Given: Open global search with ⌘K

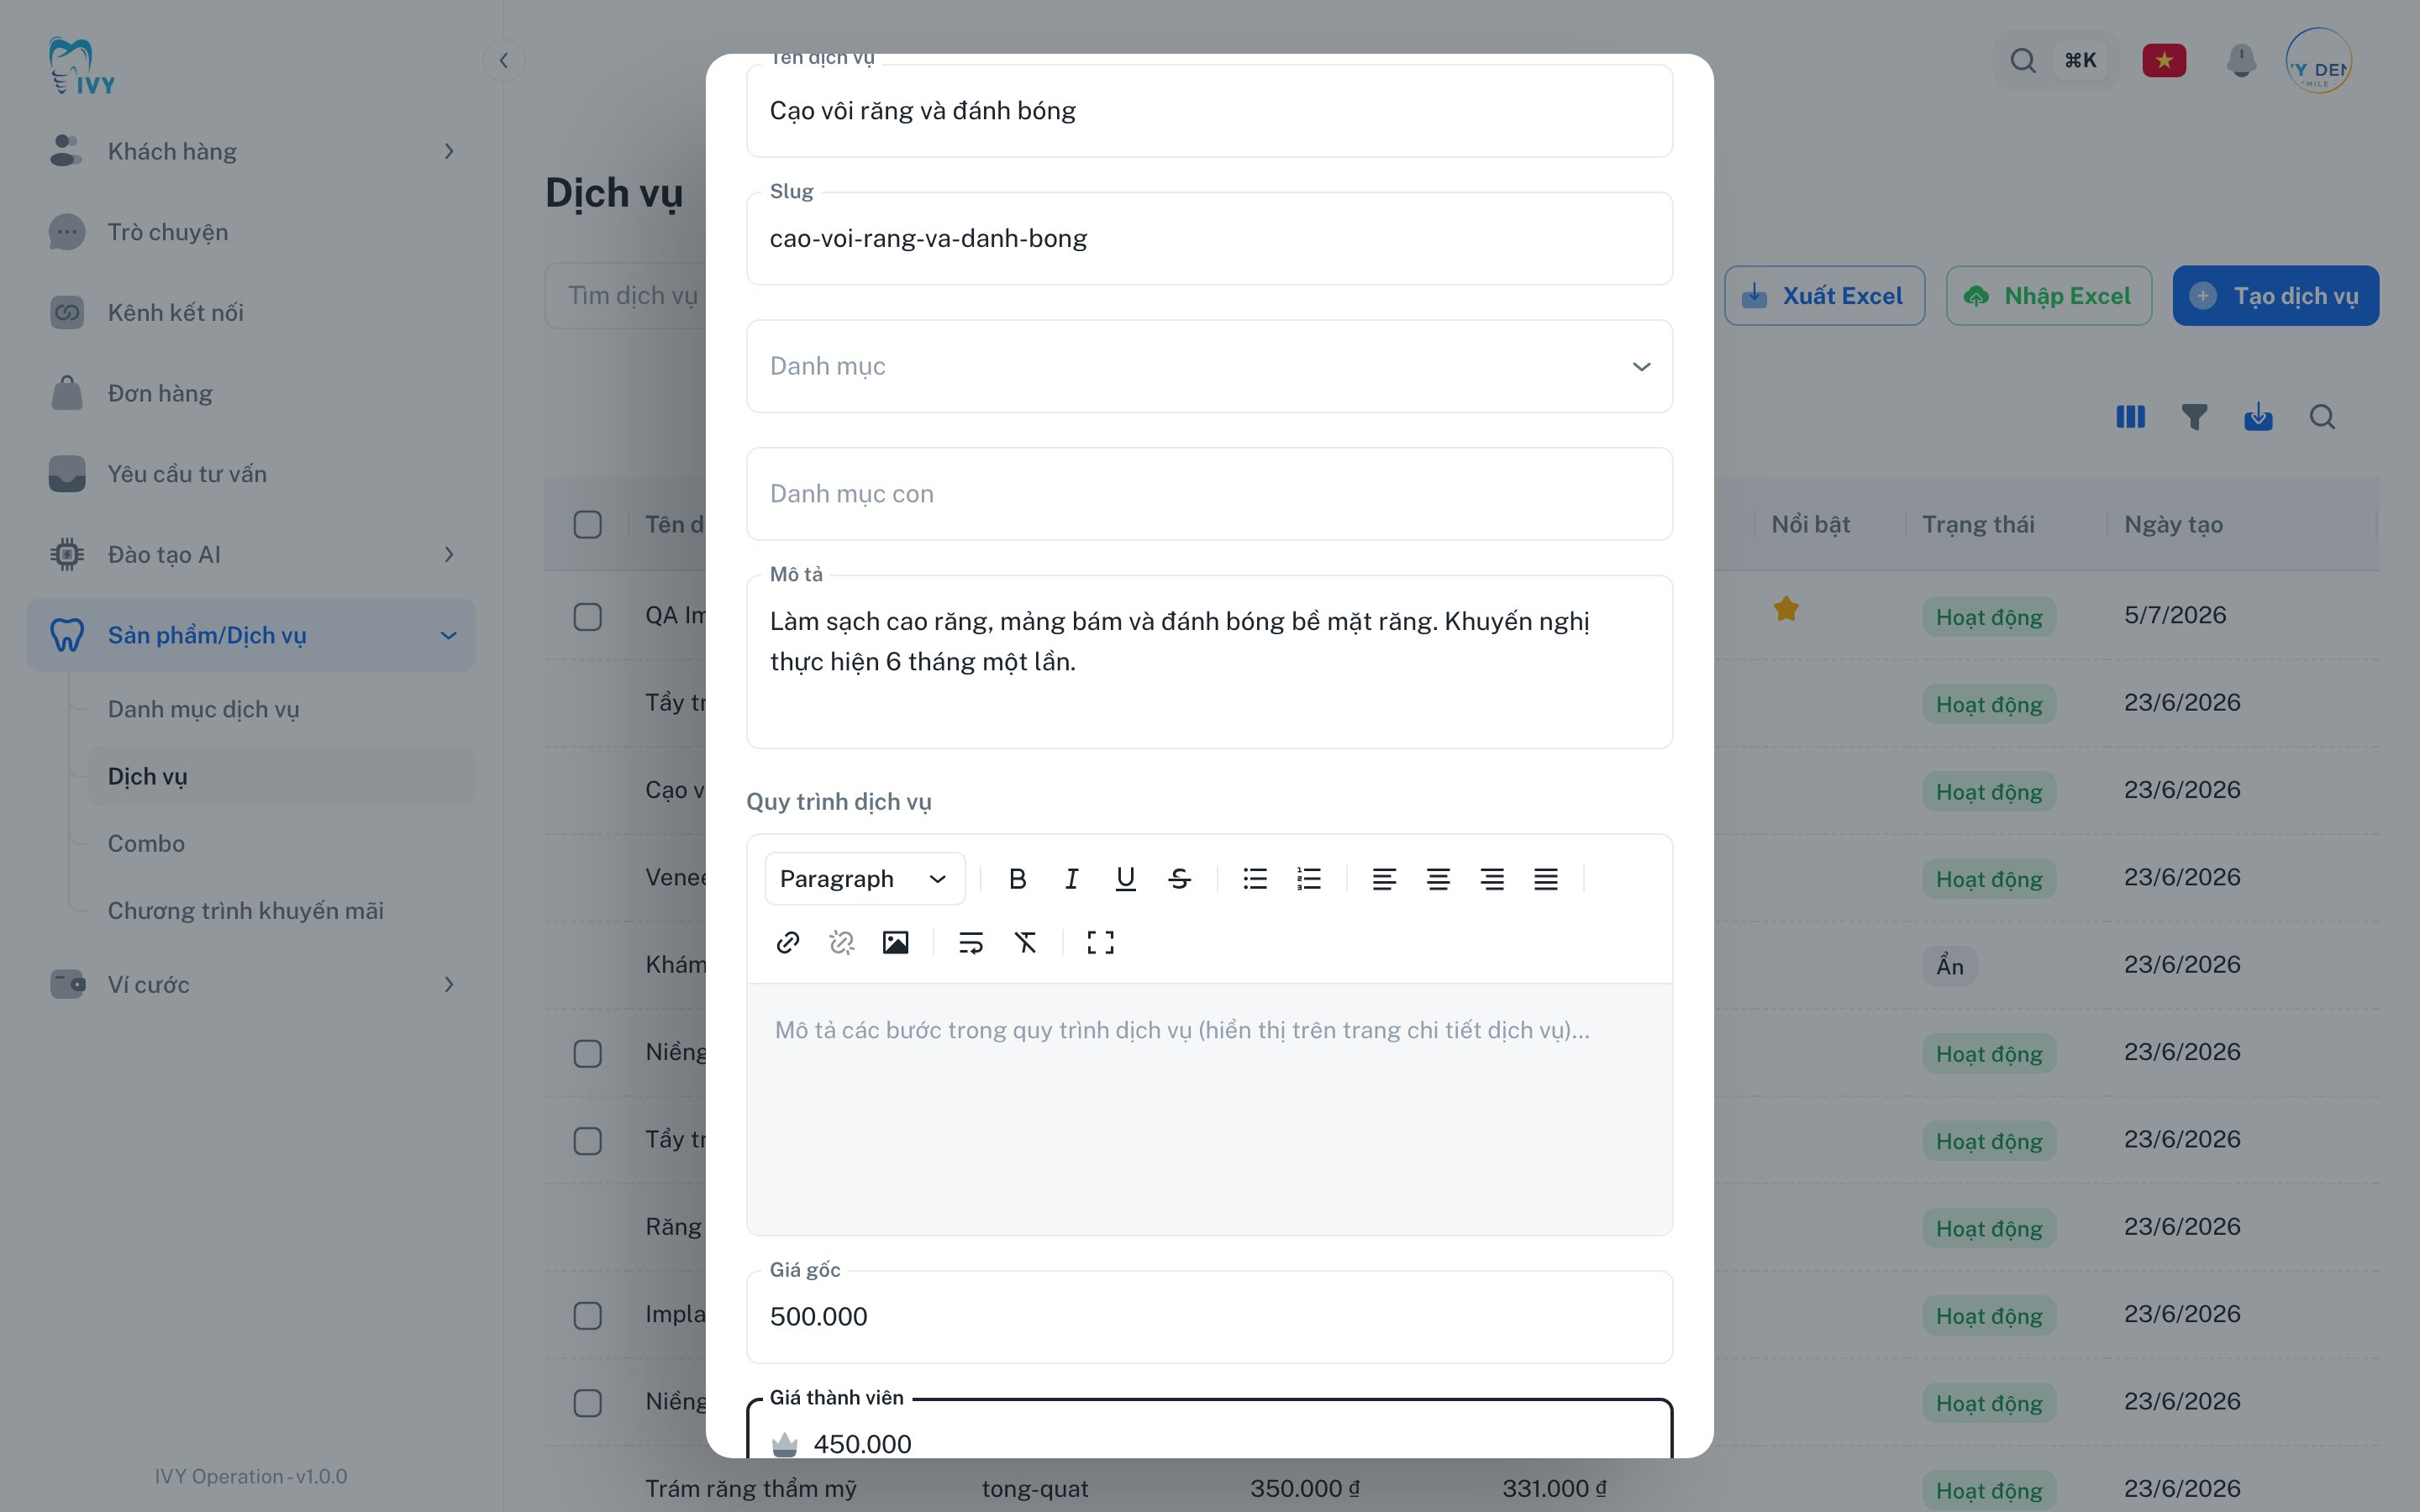Looking at the screenshot, I should (x=2056, y=61).
